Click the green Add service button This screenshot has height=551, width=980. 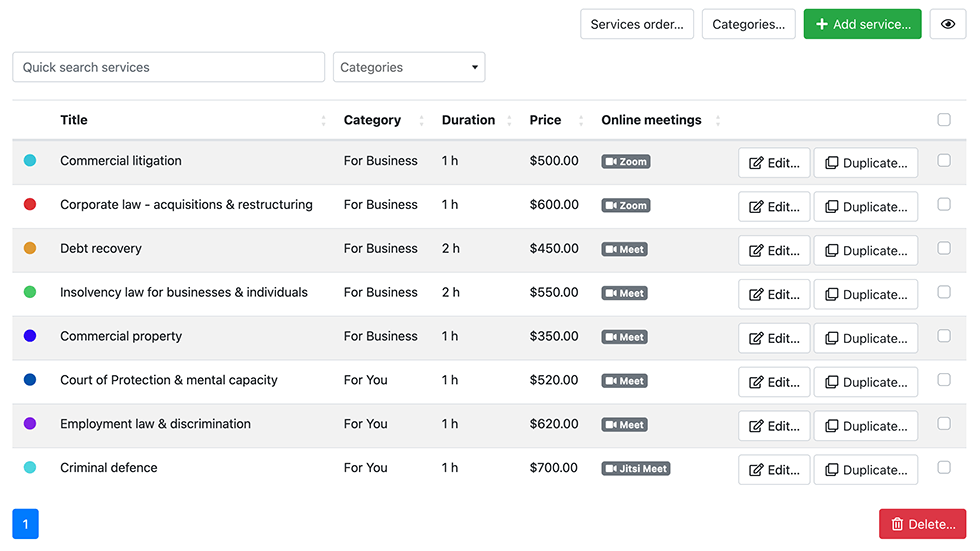(x=862, y=24)
